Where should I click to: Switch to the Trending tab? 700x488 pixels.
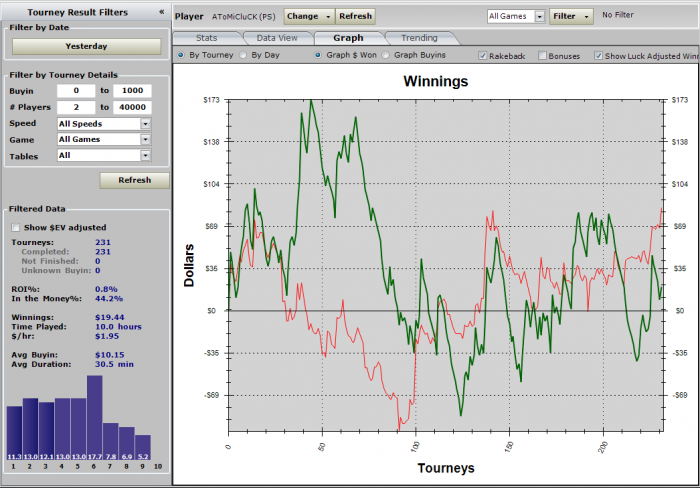[419, 38]
